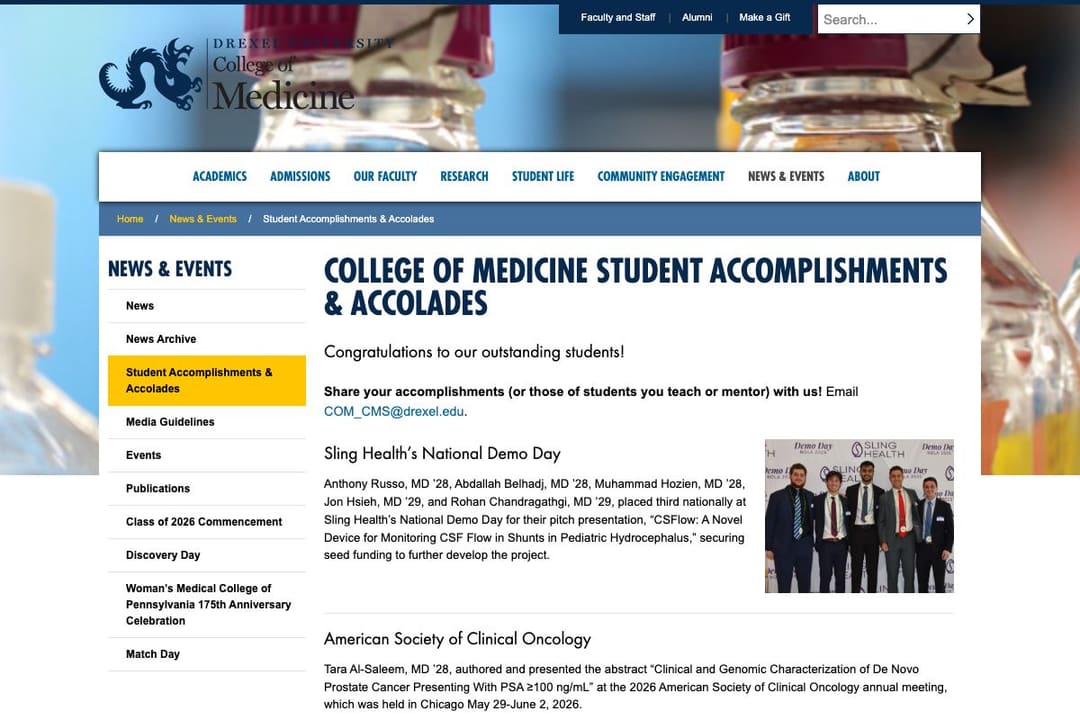Open Our Faculty menu
The width and height of the screenshot is (1080, 720).
(x=385, y=176)
